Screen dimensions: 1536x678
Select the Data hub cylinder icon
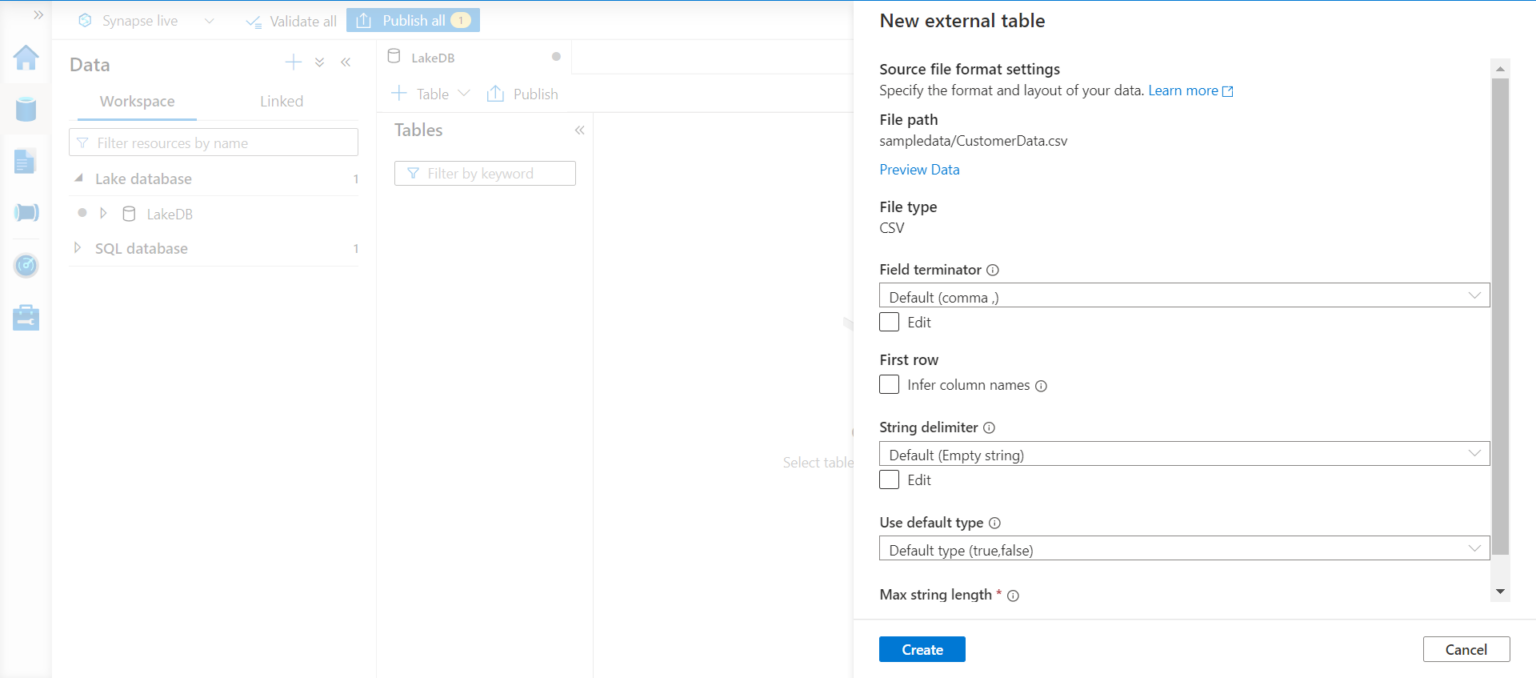click(x=26, y=109)
